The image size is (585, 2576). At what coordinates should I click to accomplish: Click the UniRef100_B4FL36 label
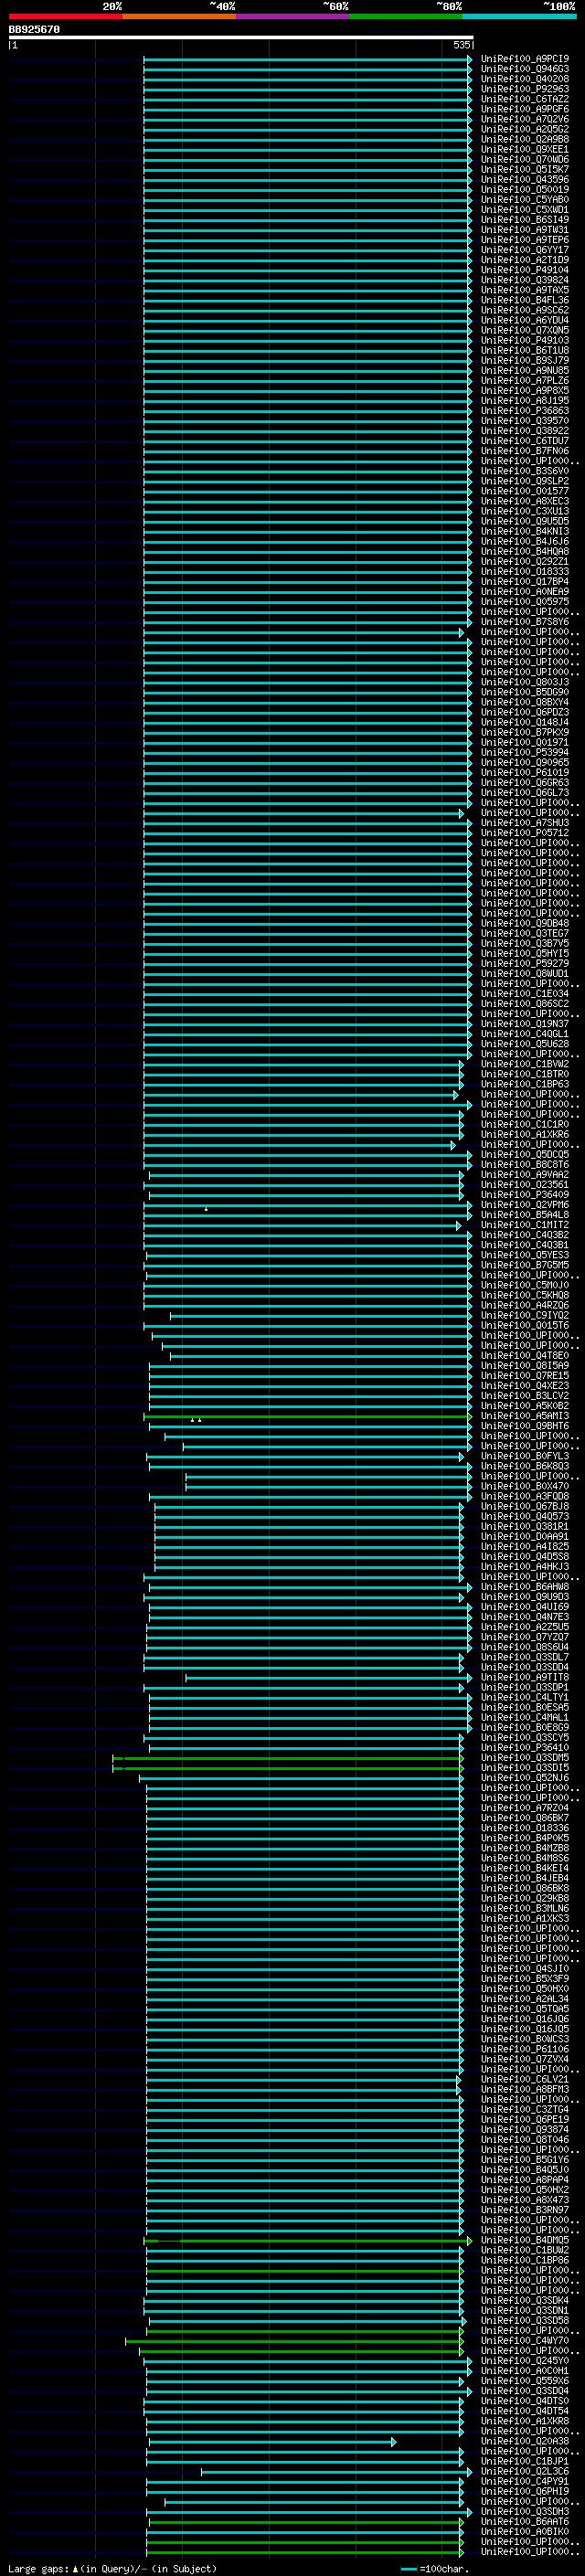(525, 300)
